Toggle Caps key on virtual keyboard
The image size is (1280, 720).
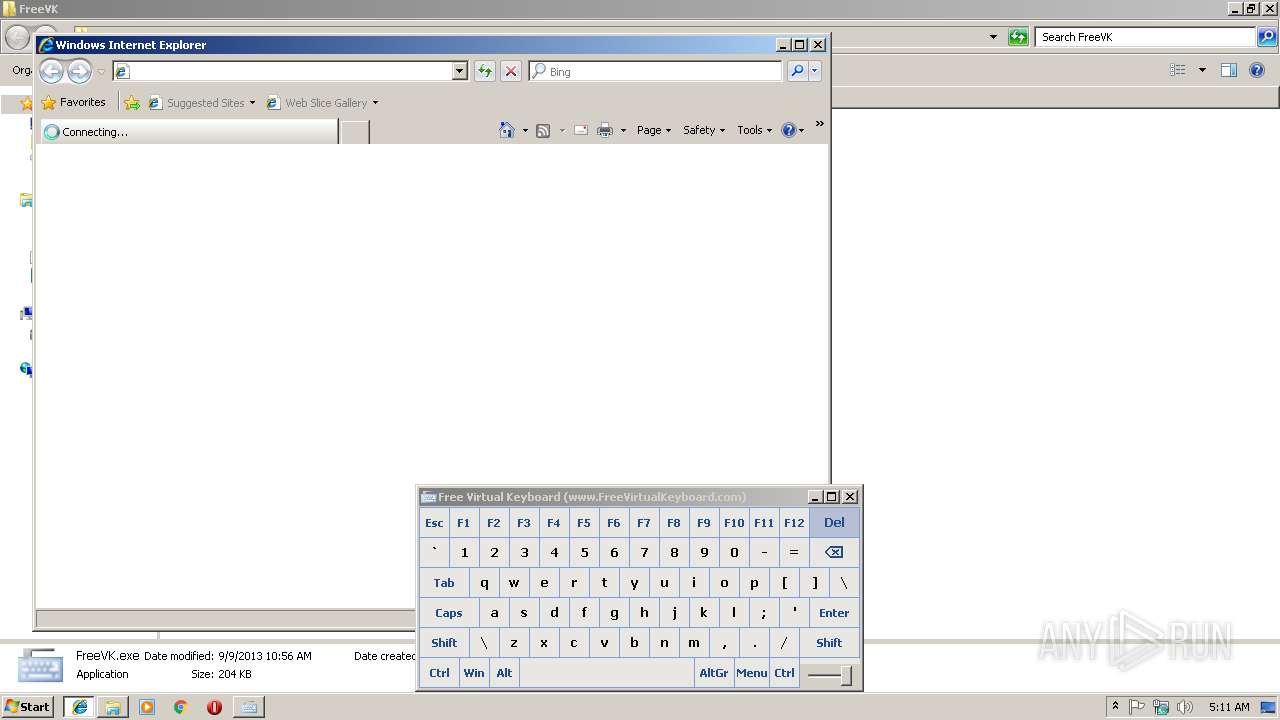click(x=449, y=613)
